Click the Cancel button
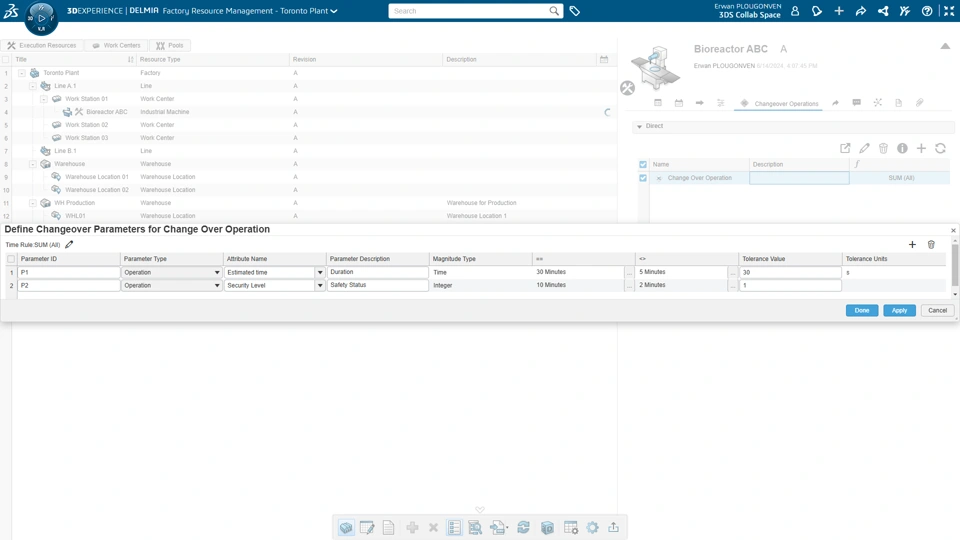 click(937, 310)
